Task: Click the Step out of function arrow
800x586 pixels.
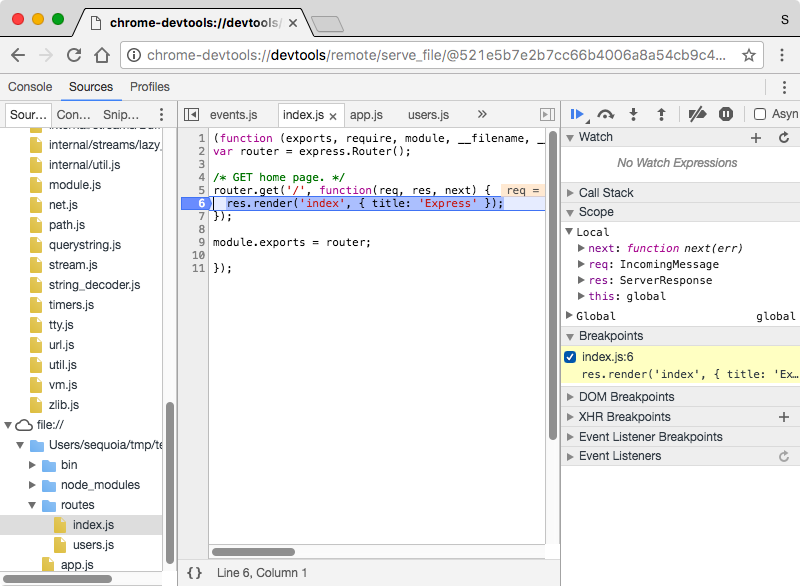Action: (x=661, y=114)
